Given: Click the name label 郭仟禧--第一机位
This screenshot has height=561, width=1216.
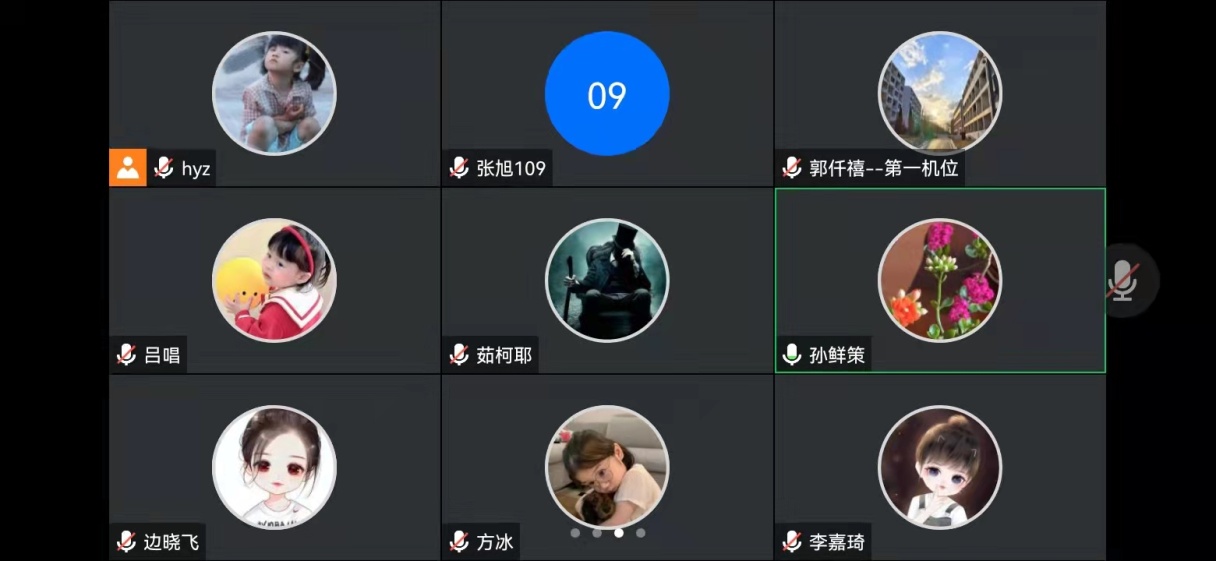Looking at the screenshot, I should 884,168.
